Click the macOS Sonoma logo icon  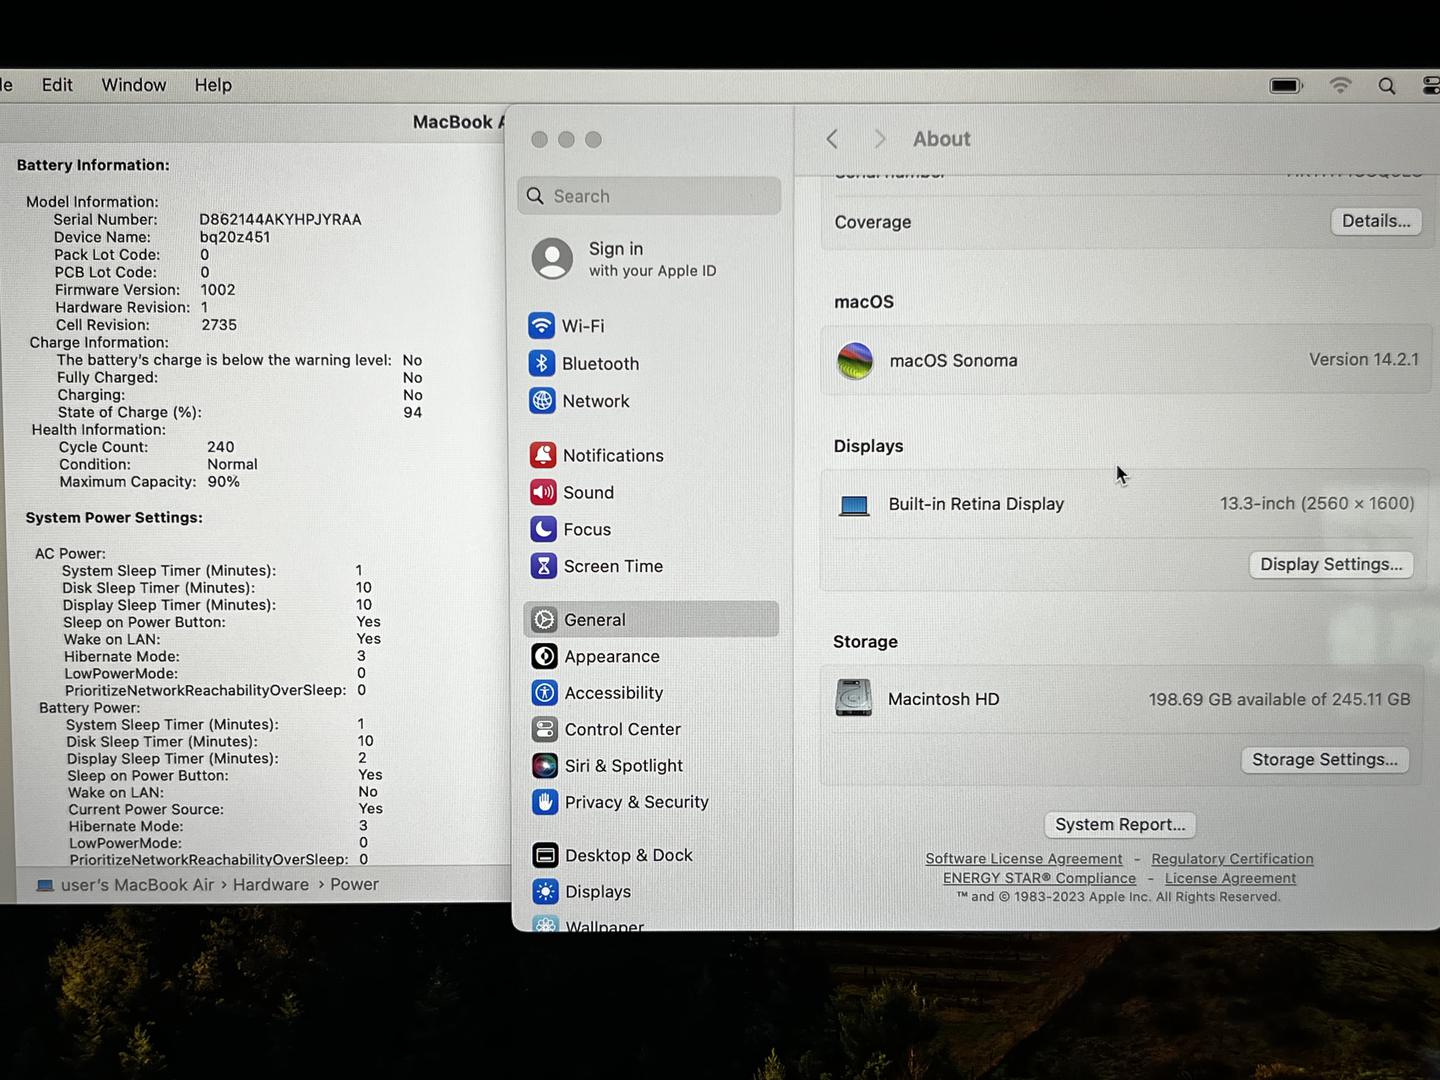pyautogui.click(x=855, y=361)
